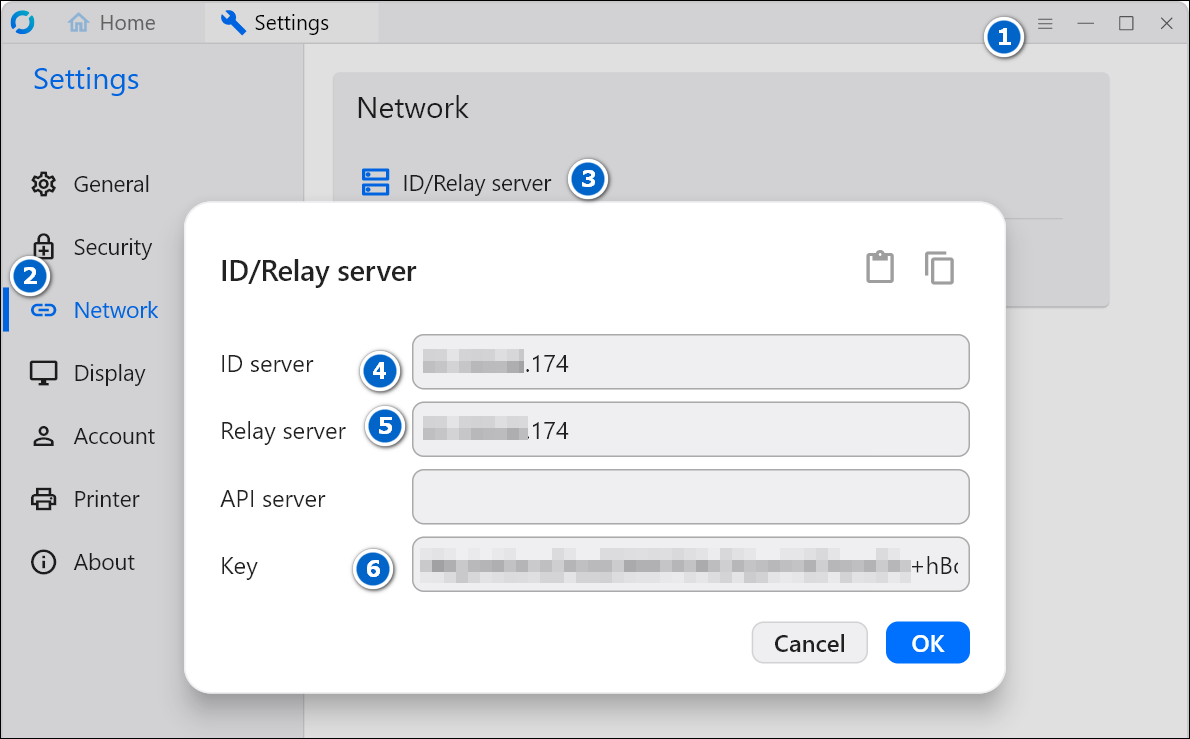Click the Printer icon in sidebar
The height and width of the screenshot is (739, 1190).
(43, 499)
